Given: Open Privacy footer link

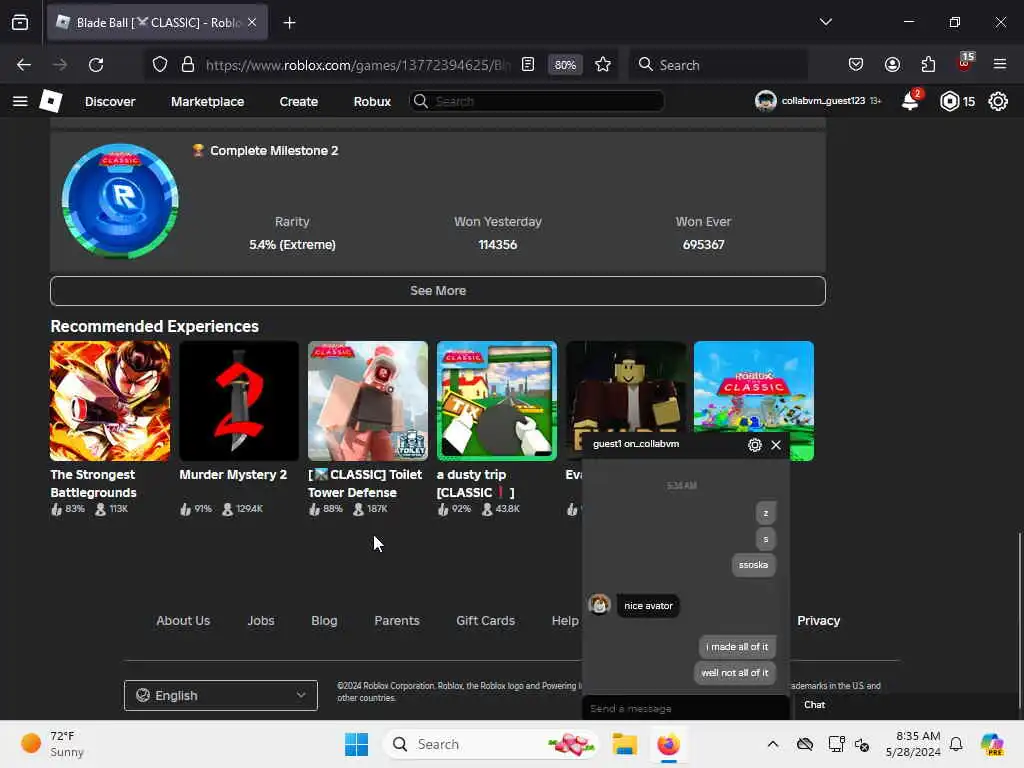Looking at the screenshot, I should [818, 620].
